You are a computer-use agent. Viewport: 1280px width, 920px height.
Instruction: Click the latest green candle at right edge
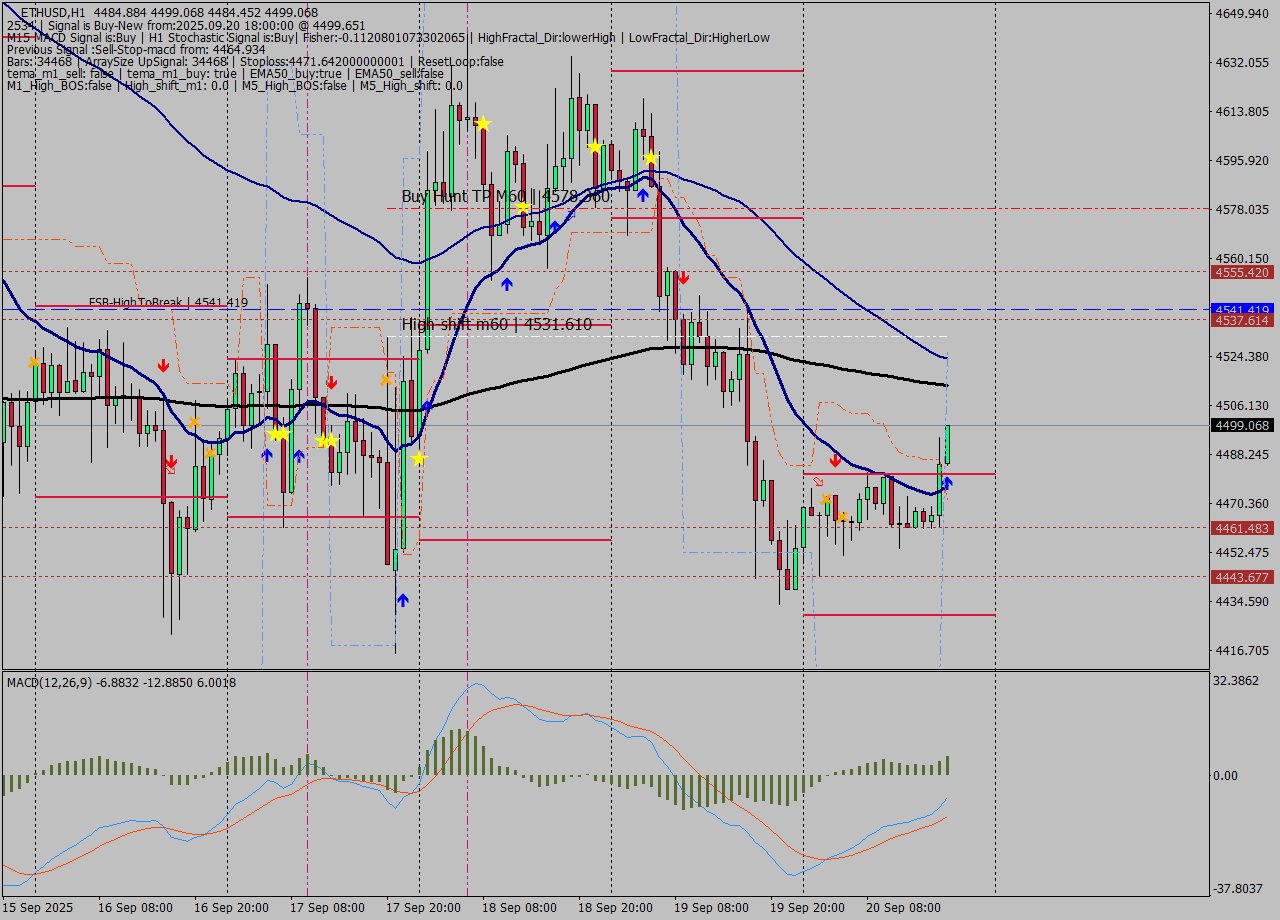point(947,445)
